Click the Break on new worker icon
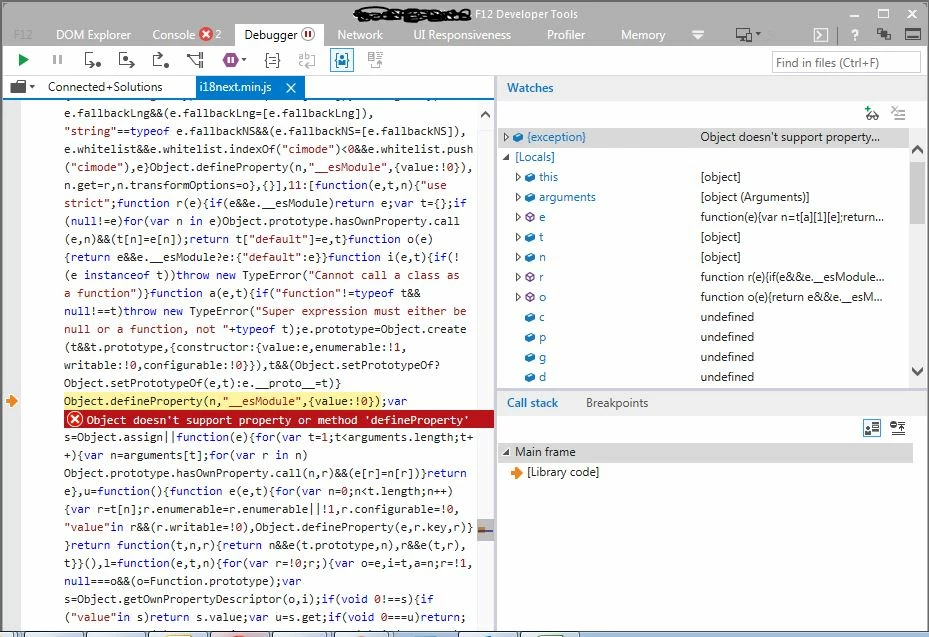This screenshot has width=929, height=637. (195, 60)
